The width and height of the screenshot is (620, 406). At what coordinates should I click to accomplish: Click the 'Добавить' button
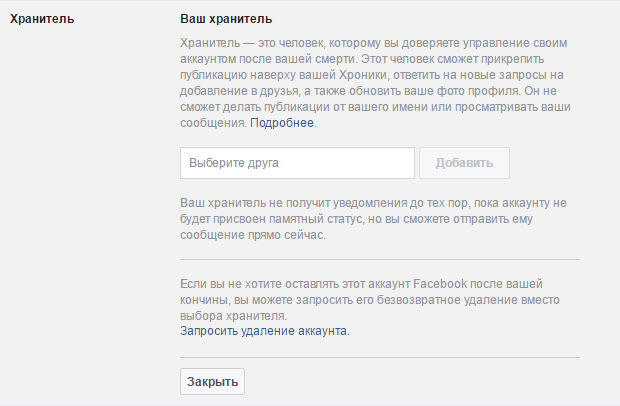tap(464, 163)
